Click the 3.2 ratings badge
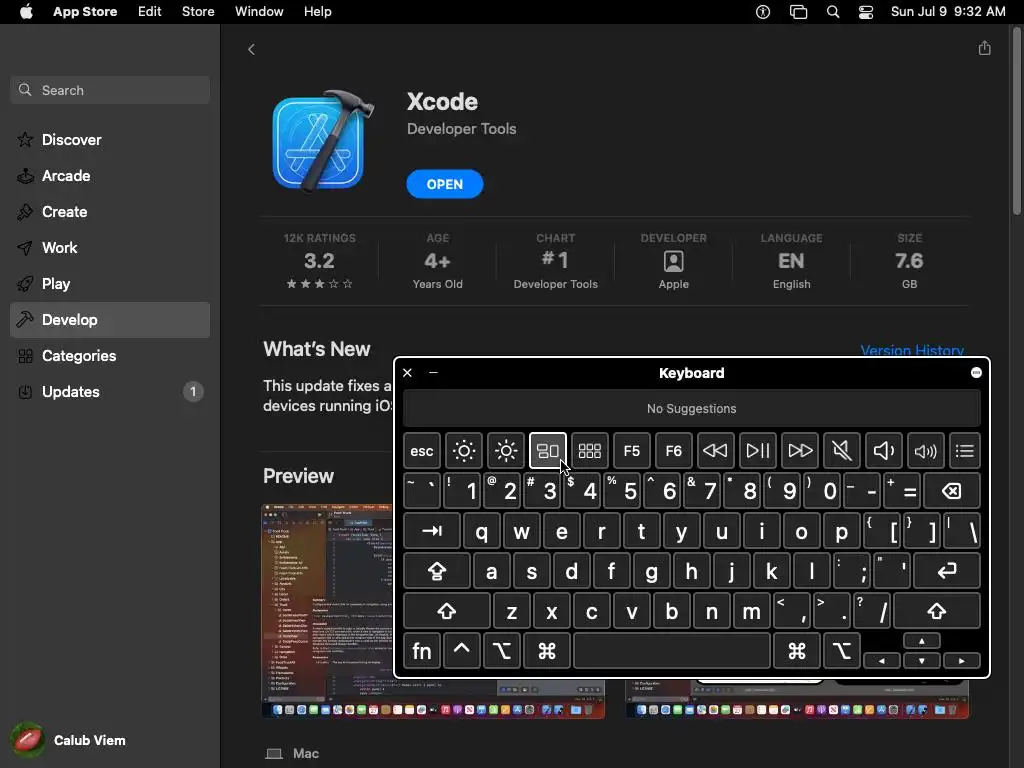The width and height of the screenshot is (1024, 768). pyautogui.click(x=319, y=261)
